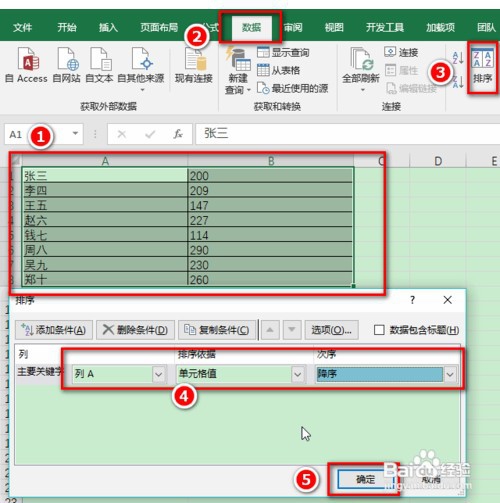Click the select-all corner of the sheet
This screenshot has width=500, height=503.
[x=15, y=161]
